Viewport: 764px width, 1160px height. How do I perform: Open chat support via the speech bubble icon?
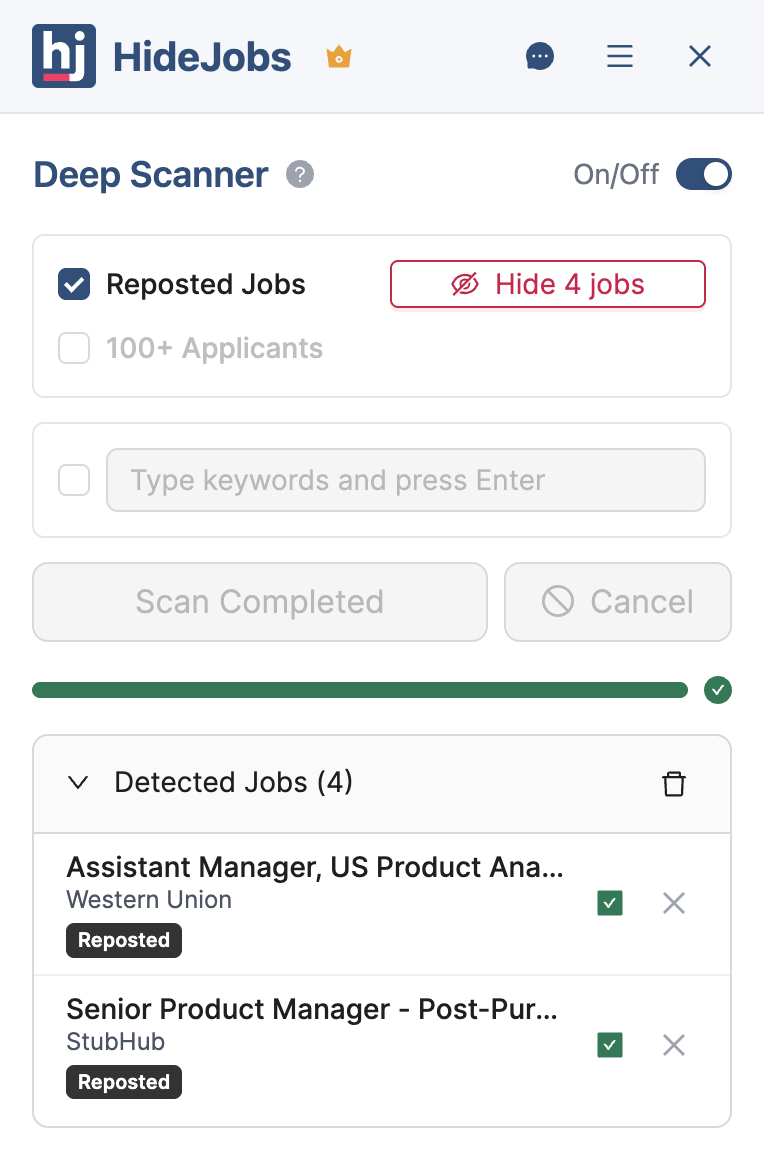pos(540,56)
